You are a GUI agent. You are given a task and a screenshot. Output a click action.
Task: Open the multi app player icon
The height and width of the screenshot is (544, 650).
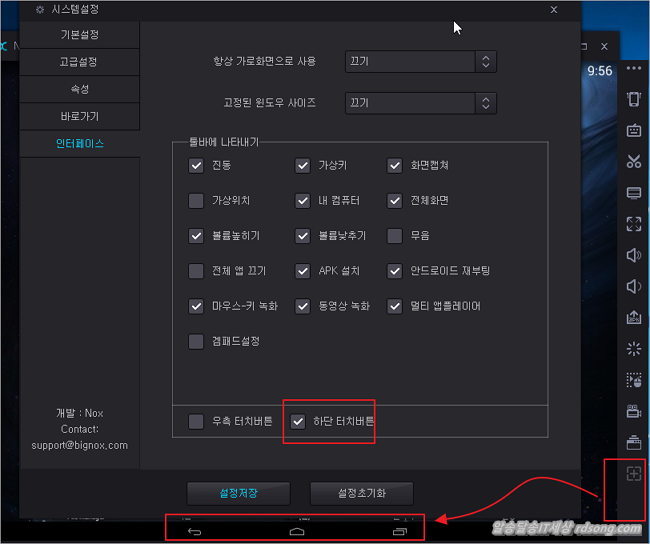click(633, 442)
